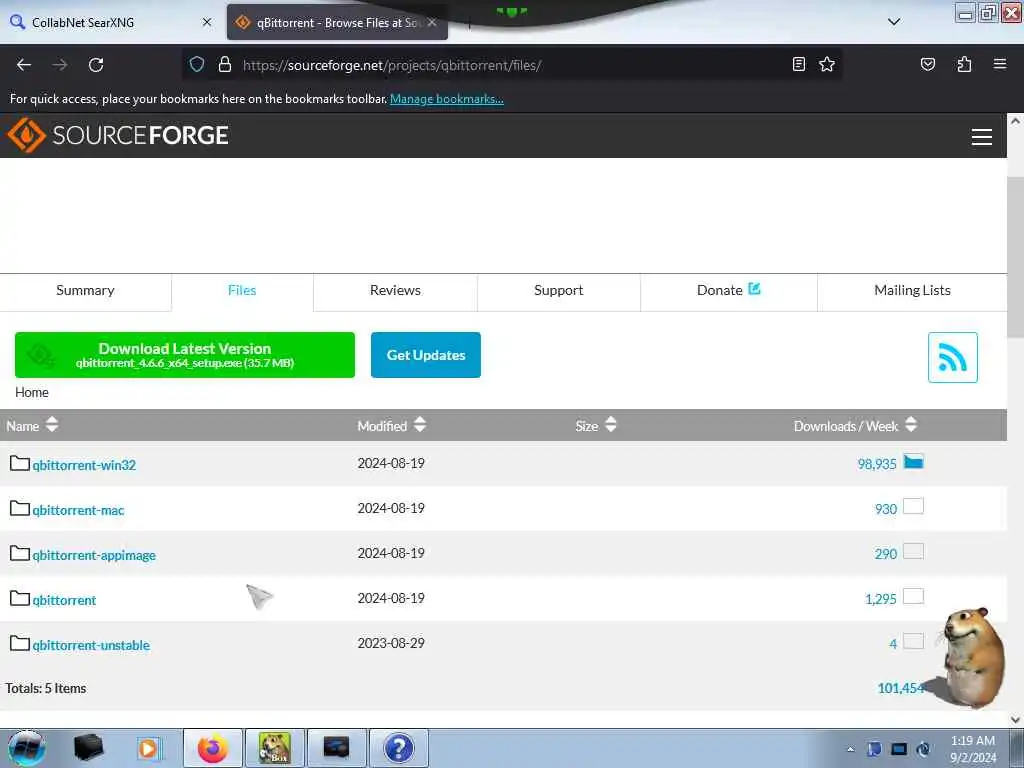Open the qbittorrent-win32 folder
1024x768 pixels.
[x=84, y=465]
